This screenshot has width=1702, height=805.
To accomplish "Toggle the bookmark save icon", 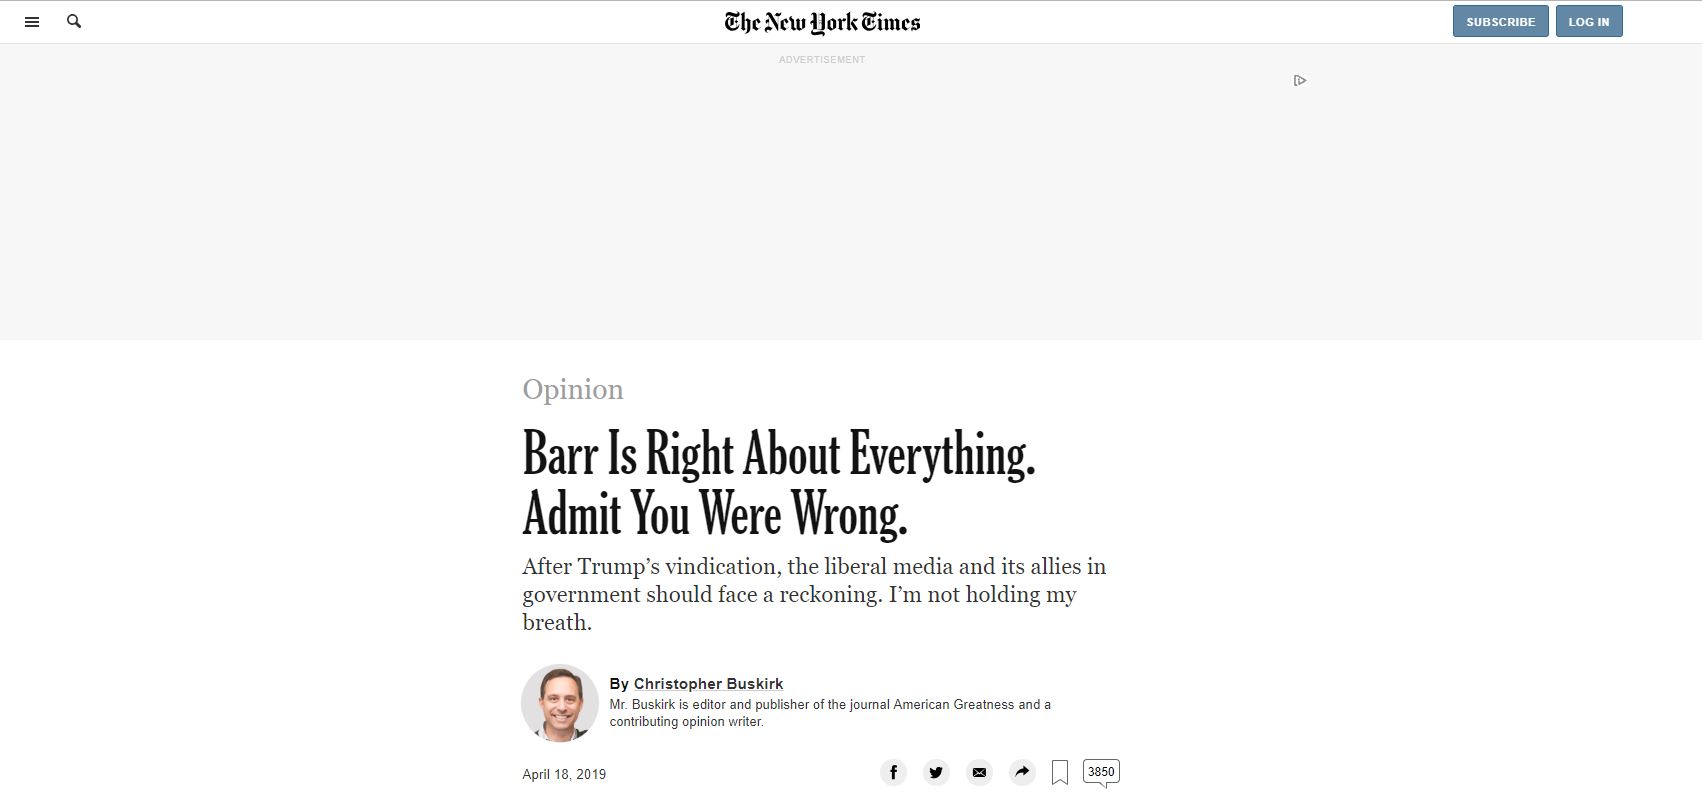I will 1060,772.
